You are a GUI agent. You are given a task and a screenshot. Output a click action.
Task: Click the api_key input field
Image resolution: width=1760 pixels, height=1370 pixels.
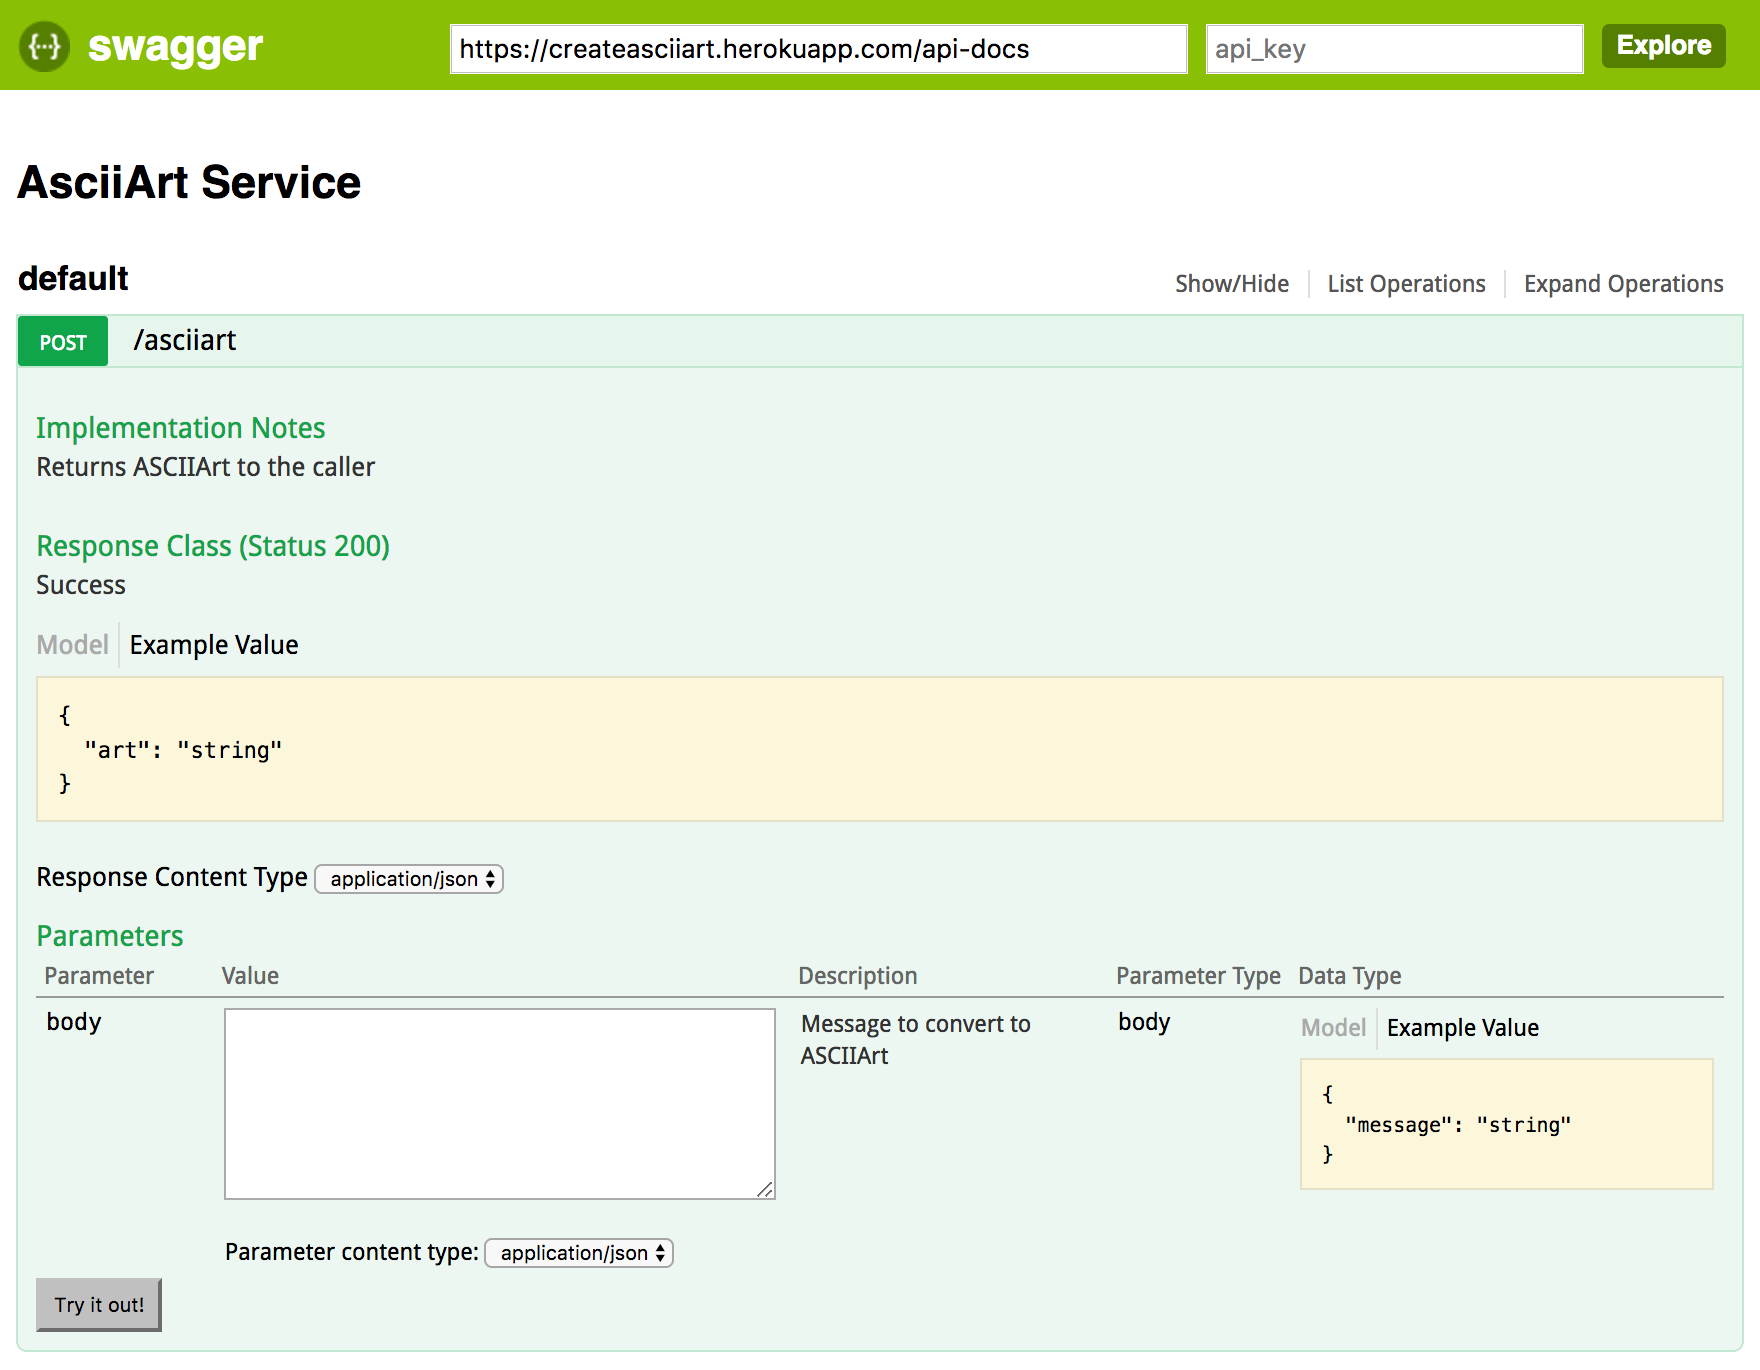tap(1393, 49)
